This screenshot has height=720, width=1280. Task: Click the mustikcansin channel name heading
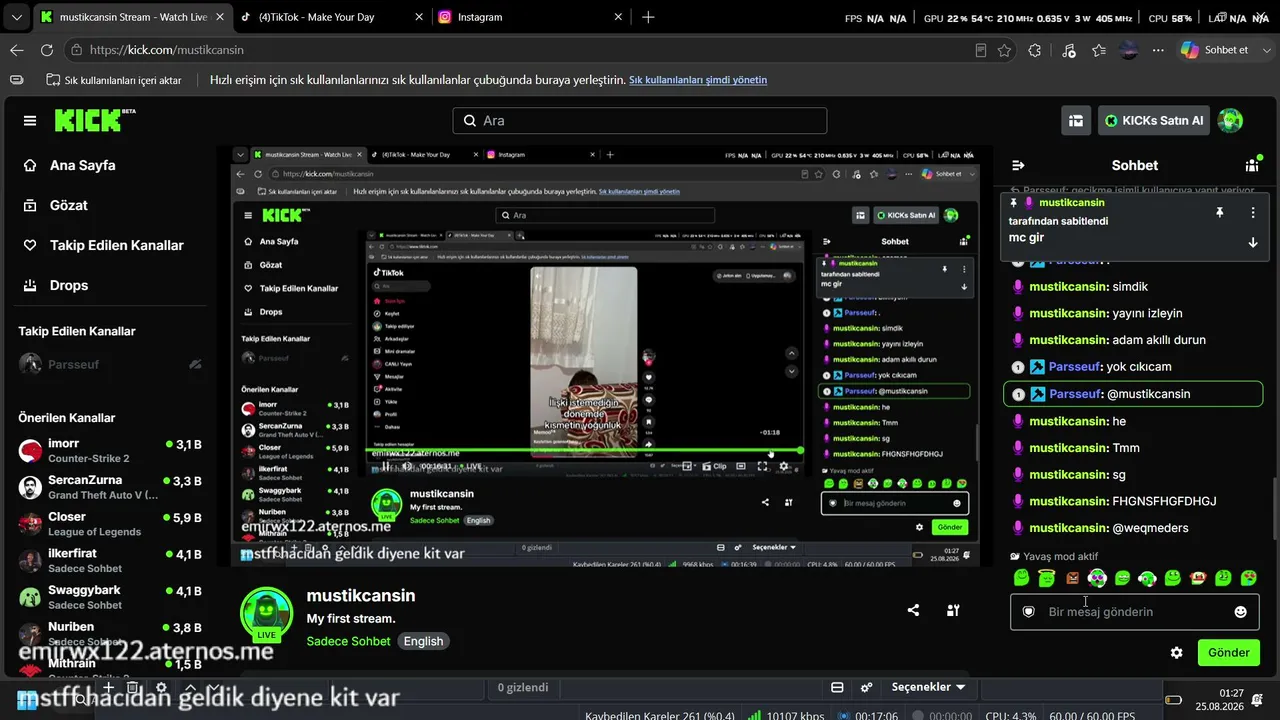pos(361,595)
